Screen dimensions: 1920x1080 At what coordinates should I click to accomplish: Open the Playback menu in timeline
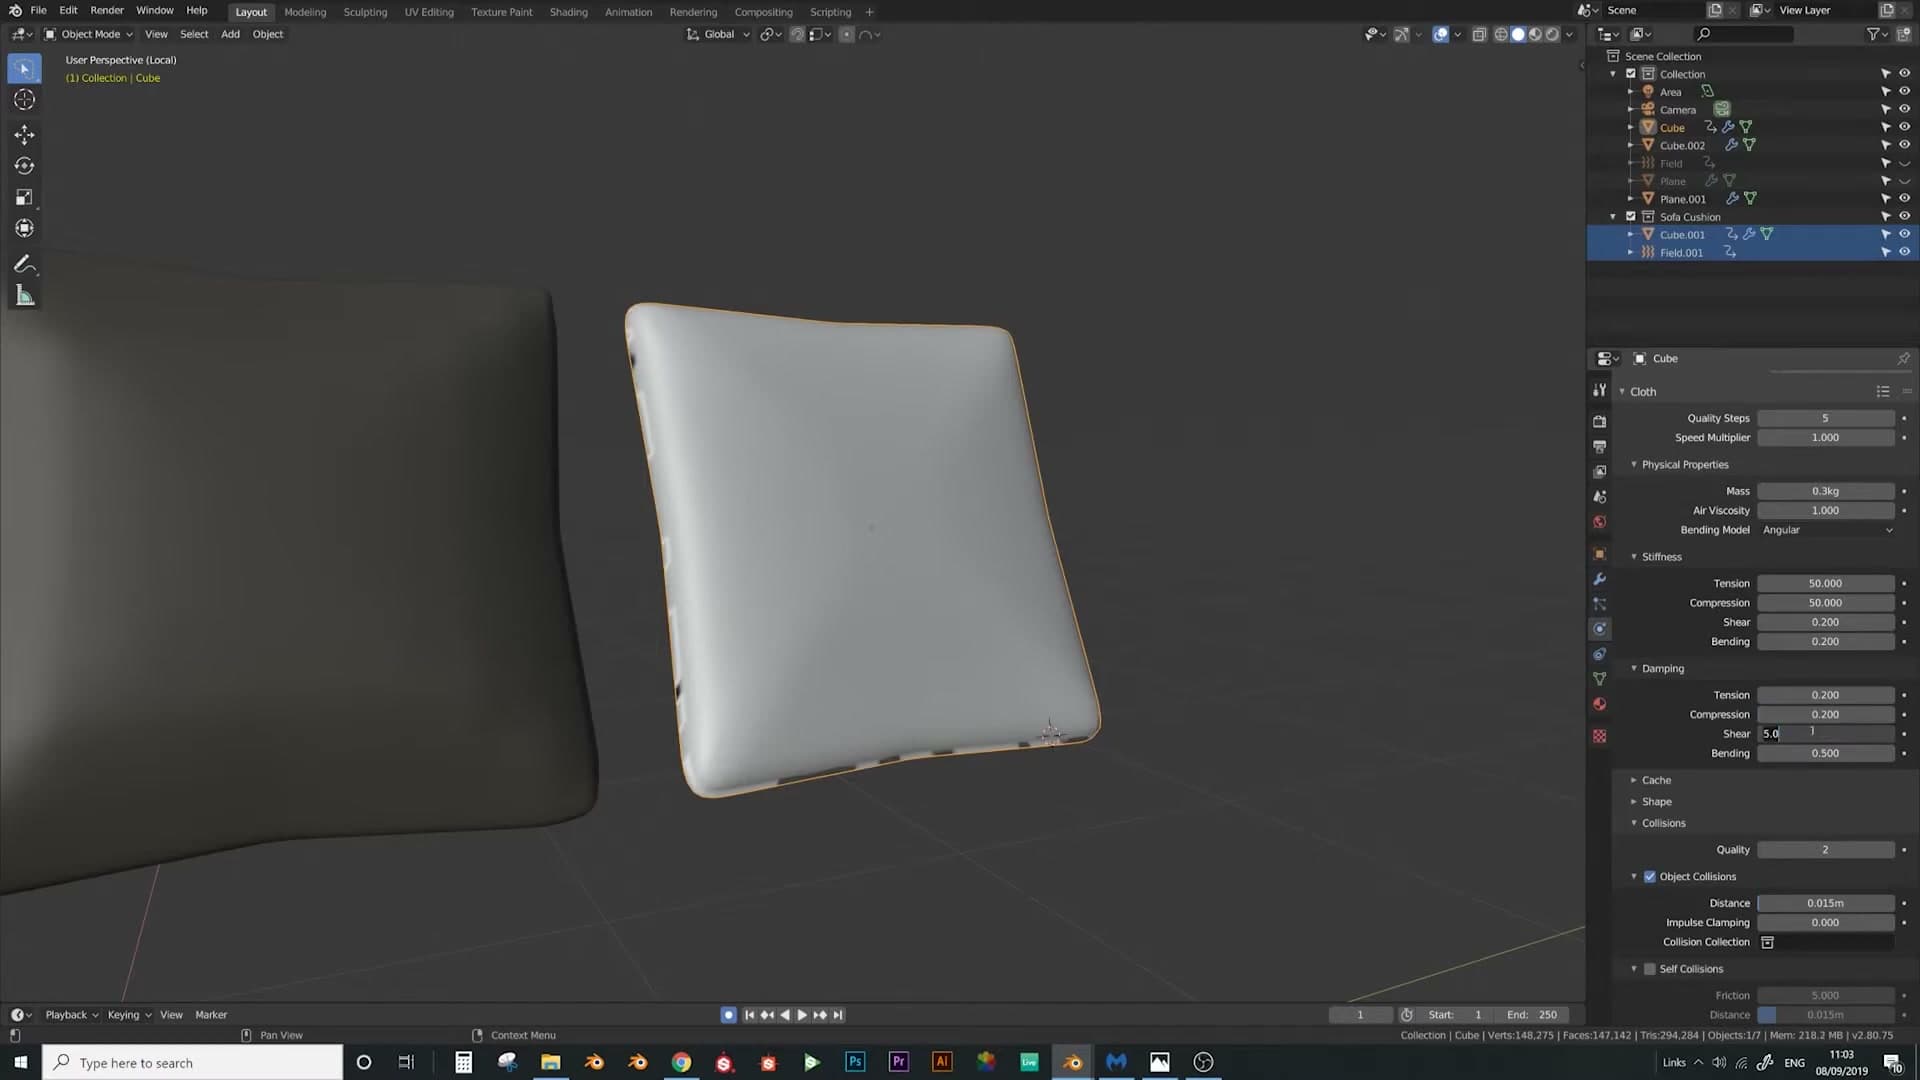pos(71,1015)
